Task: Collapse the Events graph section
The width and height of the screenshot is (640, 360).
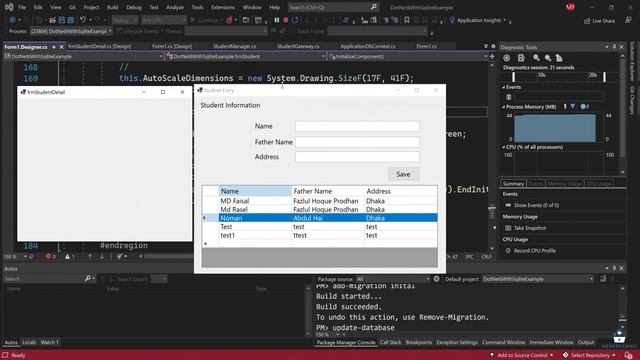Action: pyautogui.click(x=503, y=87)
